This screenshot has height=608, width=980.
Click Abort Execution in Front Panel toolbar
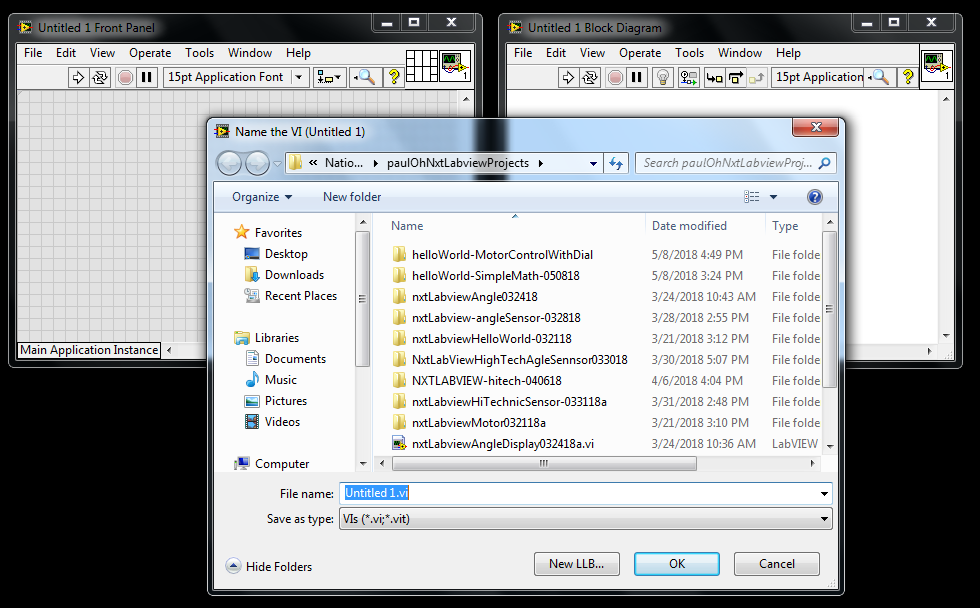click(x=125, y=77)
